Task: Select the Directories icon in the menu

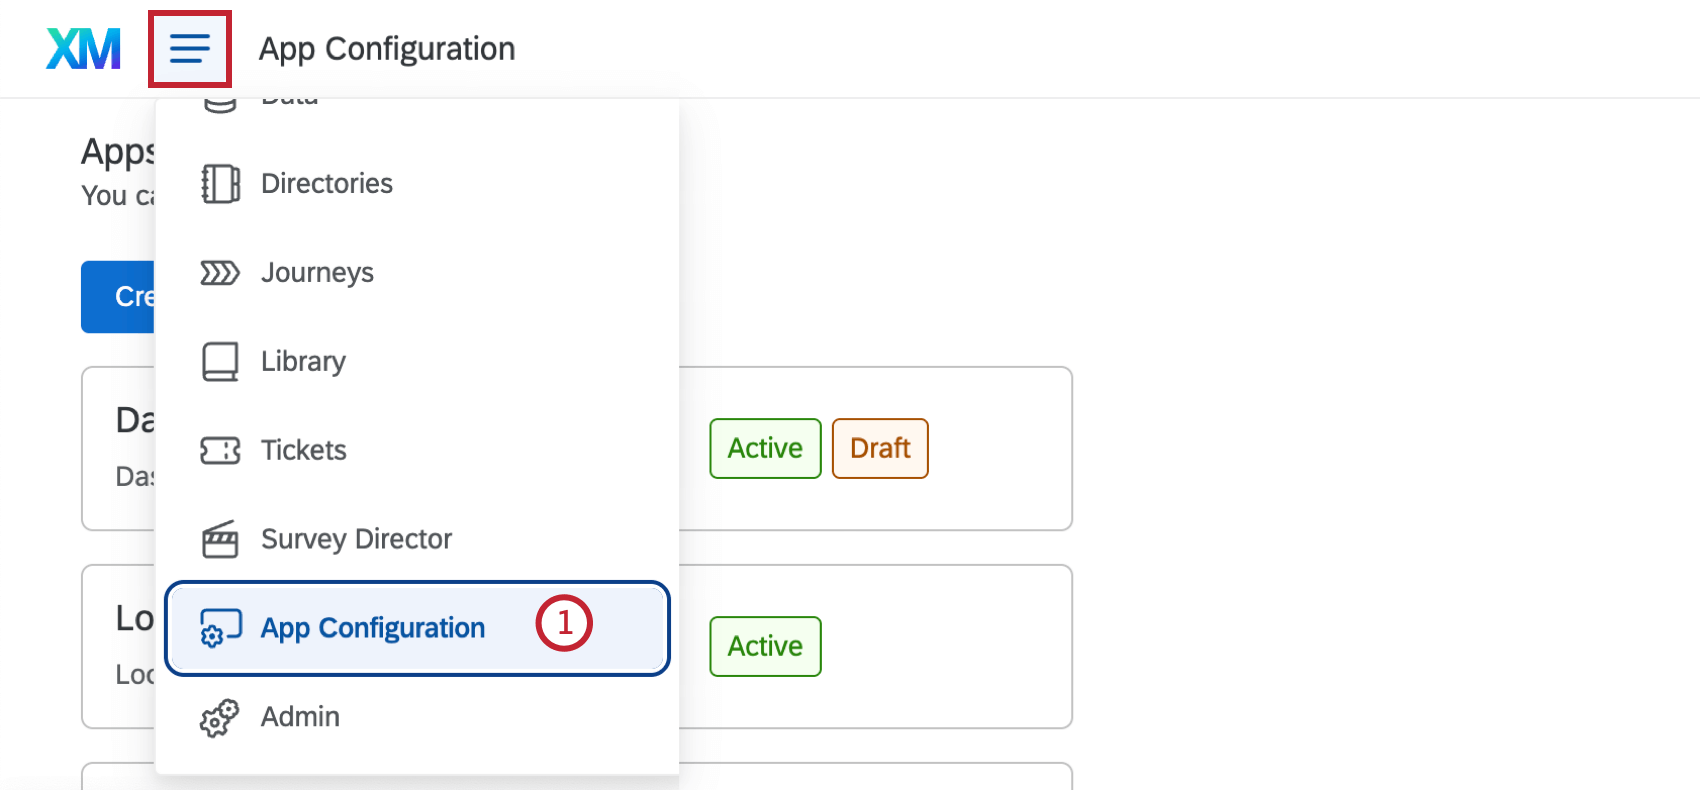Action: [219, 183]
